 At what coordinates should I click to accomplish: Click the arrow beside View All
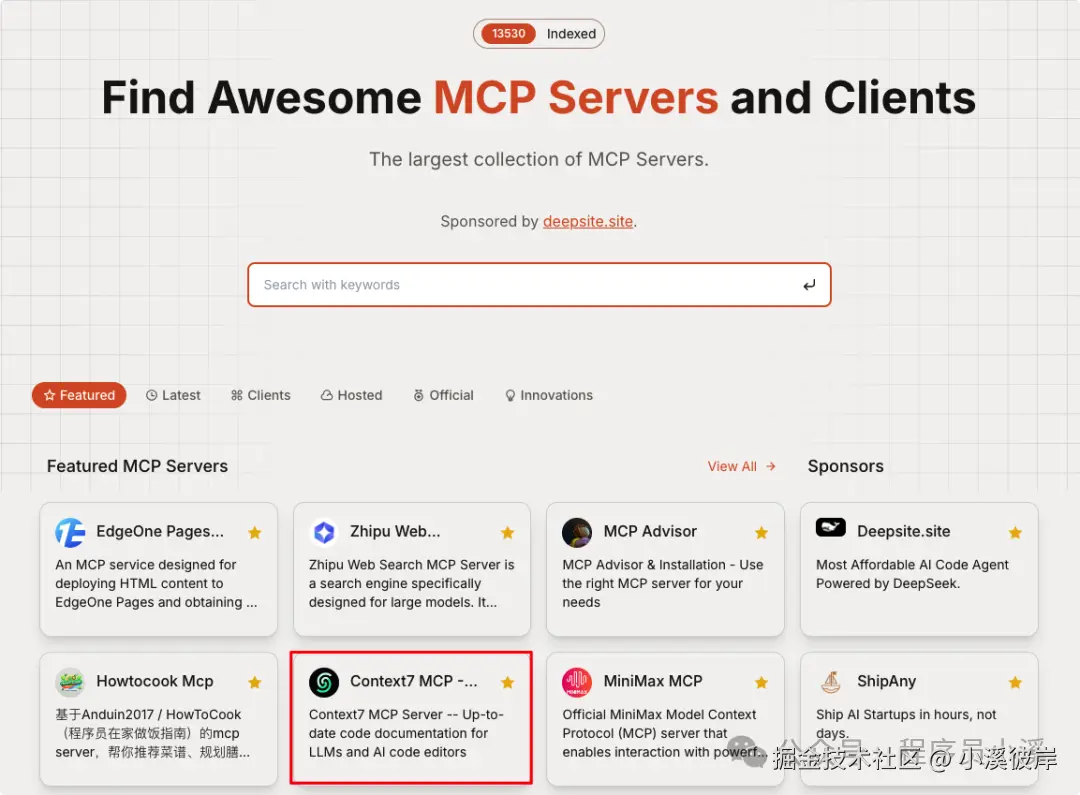(x=771, y=466)
